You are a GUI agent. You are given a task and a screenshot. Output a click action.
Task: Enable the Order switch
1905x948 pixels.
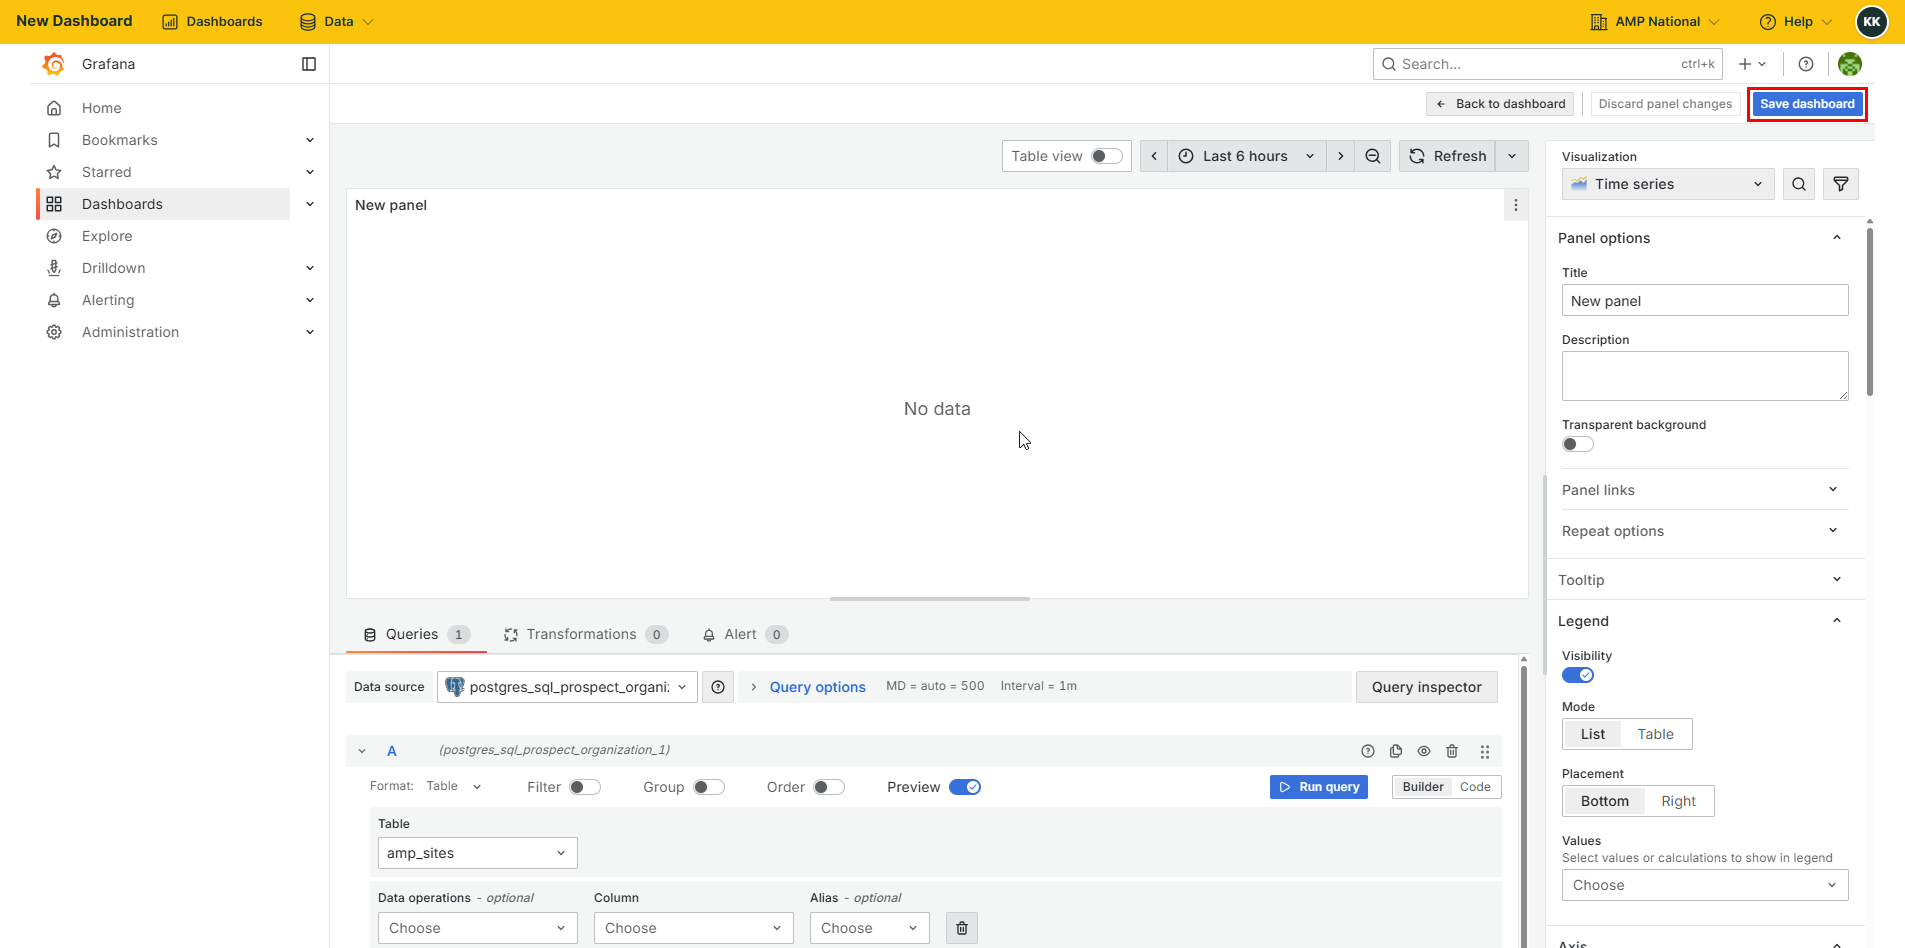click(x=829, y=787)
